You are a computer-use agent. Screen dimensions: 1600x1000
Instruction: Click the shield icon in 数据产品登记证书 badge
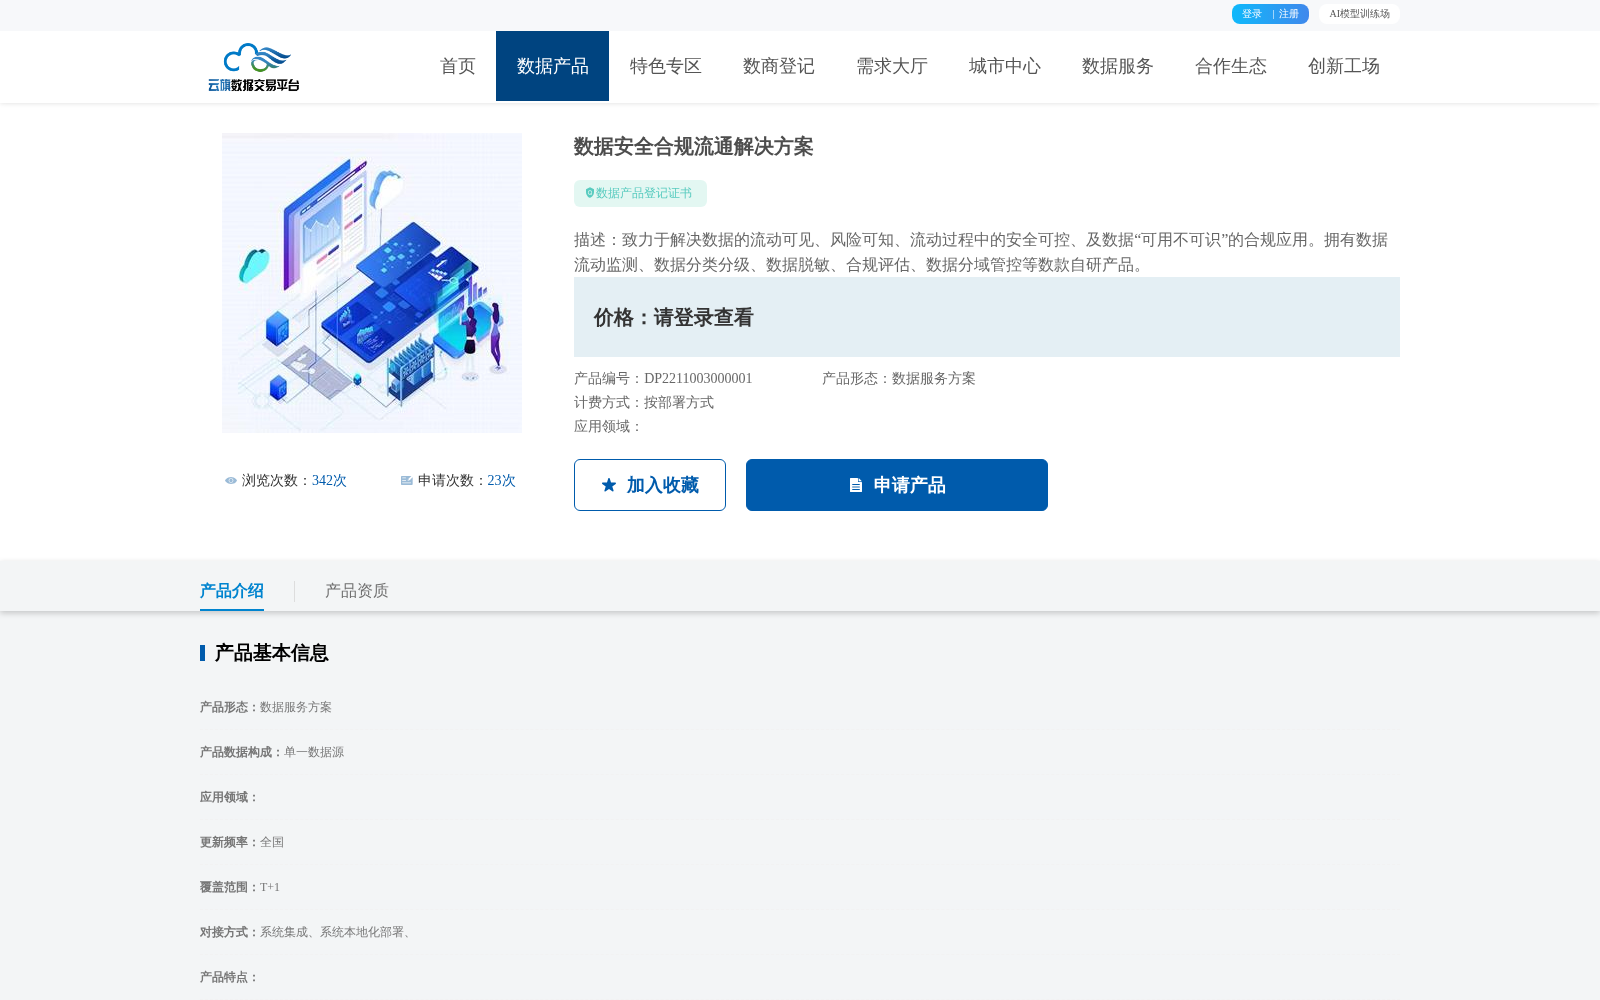590,193
